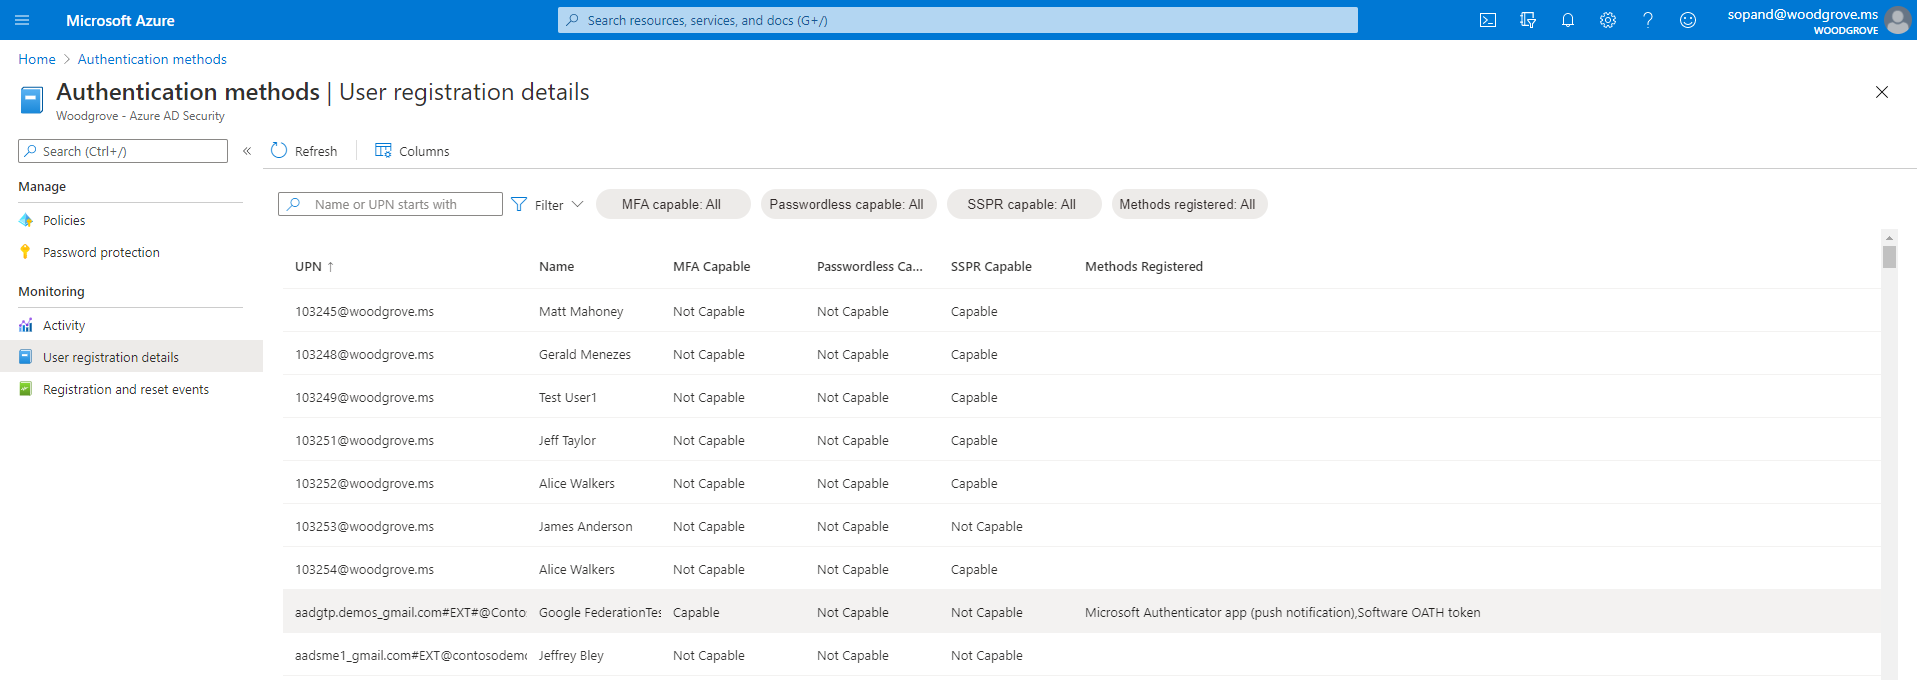Send feedback via smiley icon

coord(1687,20)
